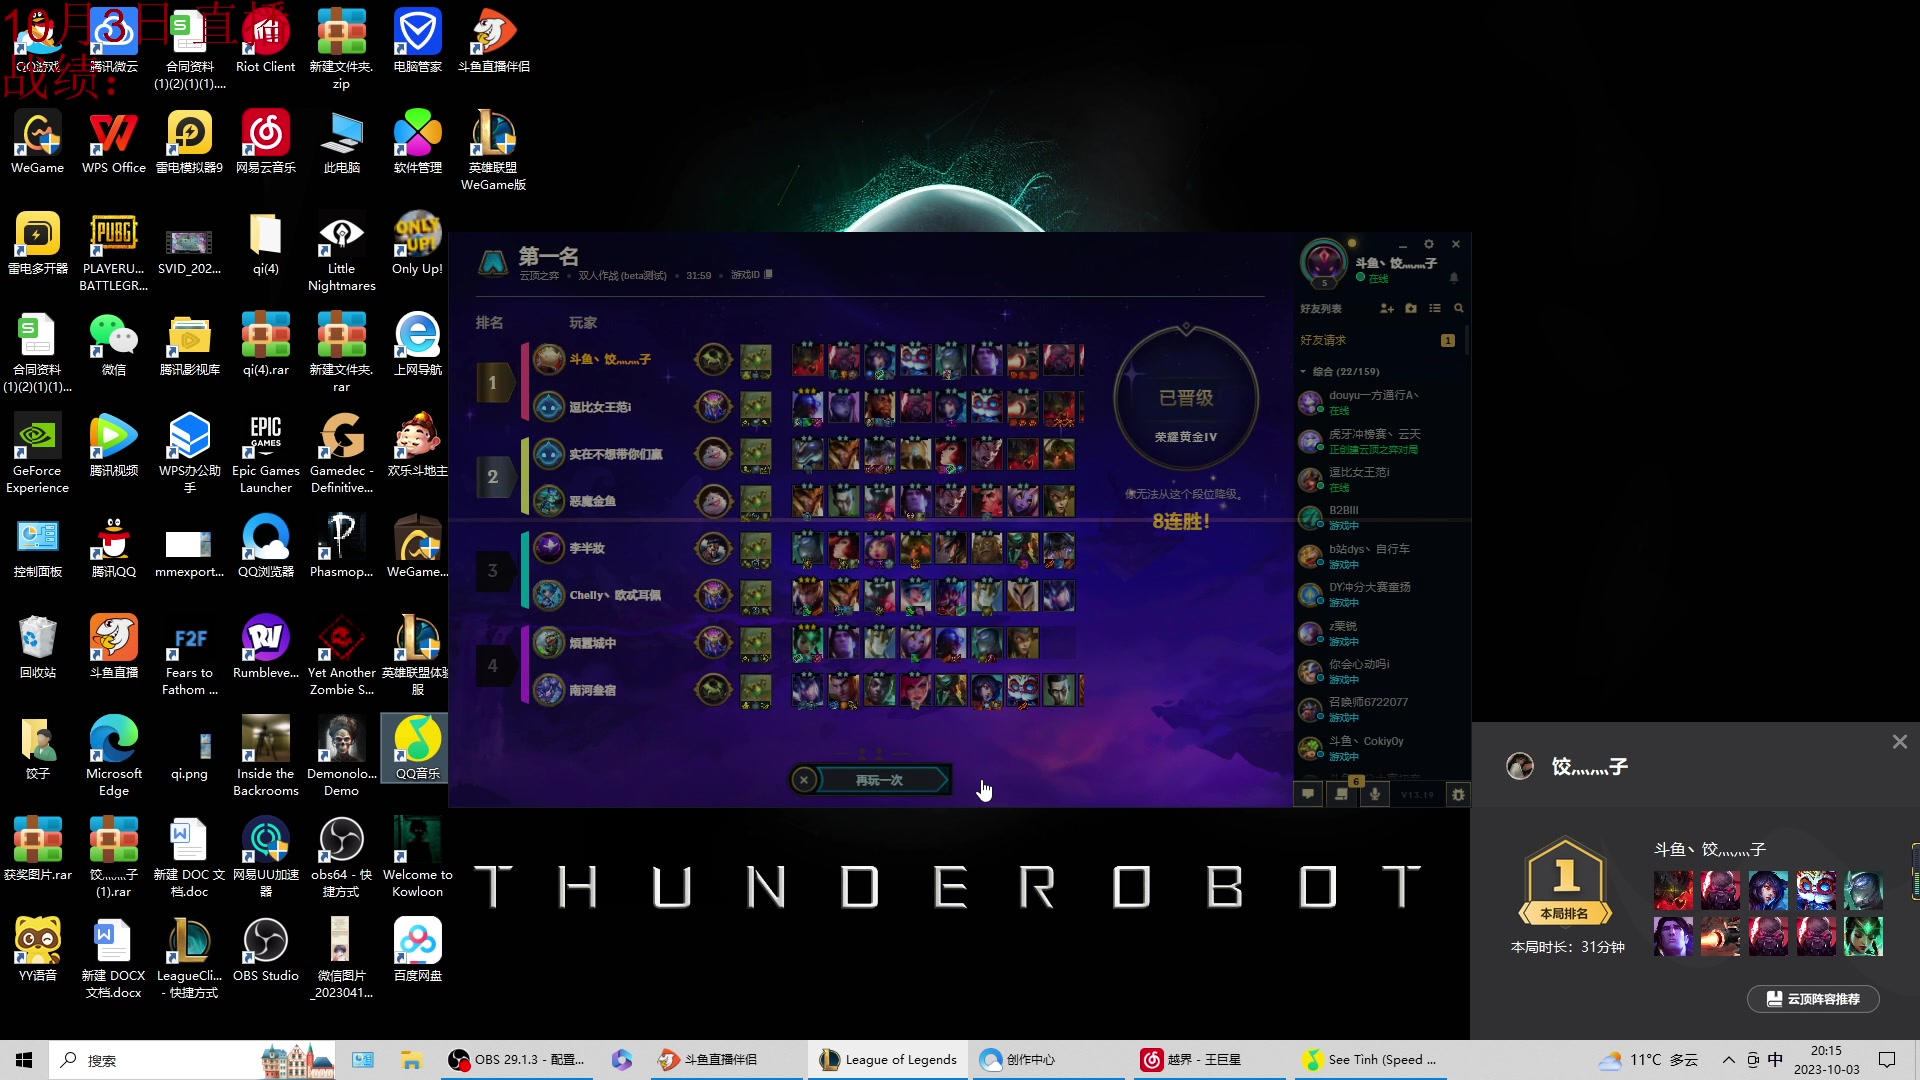Screen dimensions: 1920x1080
Task: Click the little legend icon in 李半妆 row
Action: pyautogui.click(x=713, y=548)
